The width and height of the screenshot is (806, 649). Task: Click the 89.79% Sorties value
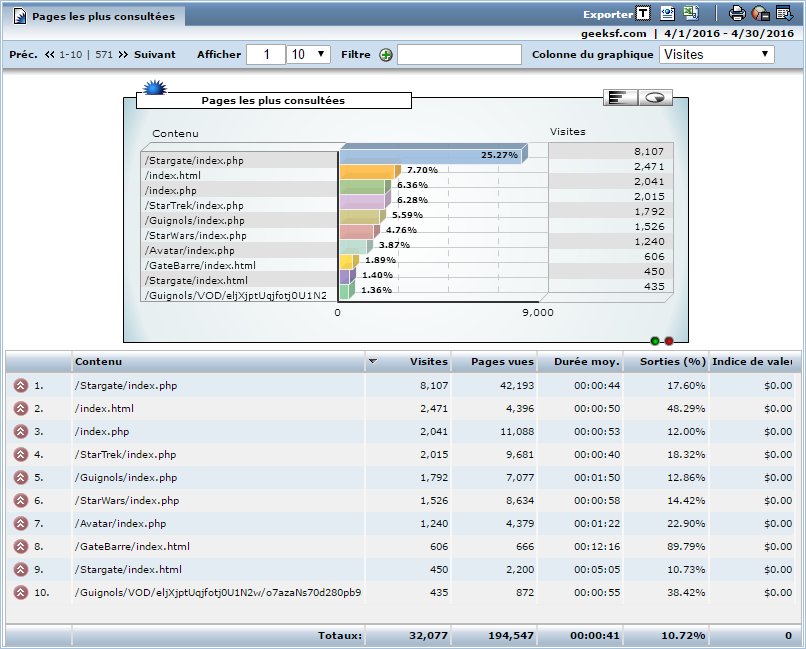click(686, 546)
